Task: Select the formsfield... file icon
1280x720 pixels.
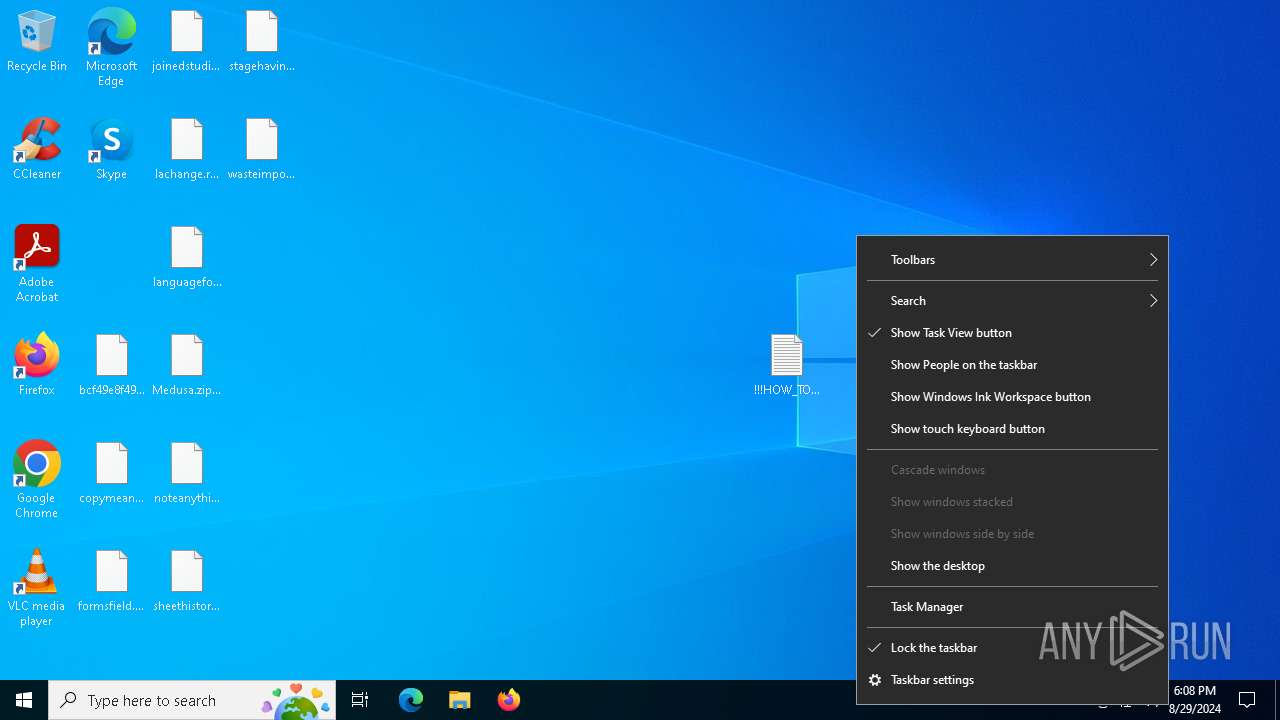Action: tap(112, 582)
